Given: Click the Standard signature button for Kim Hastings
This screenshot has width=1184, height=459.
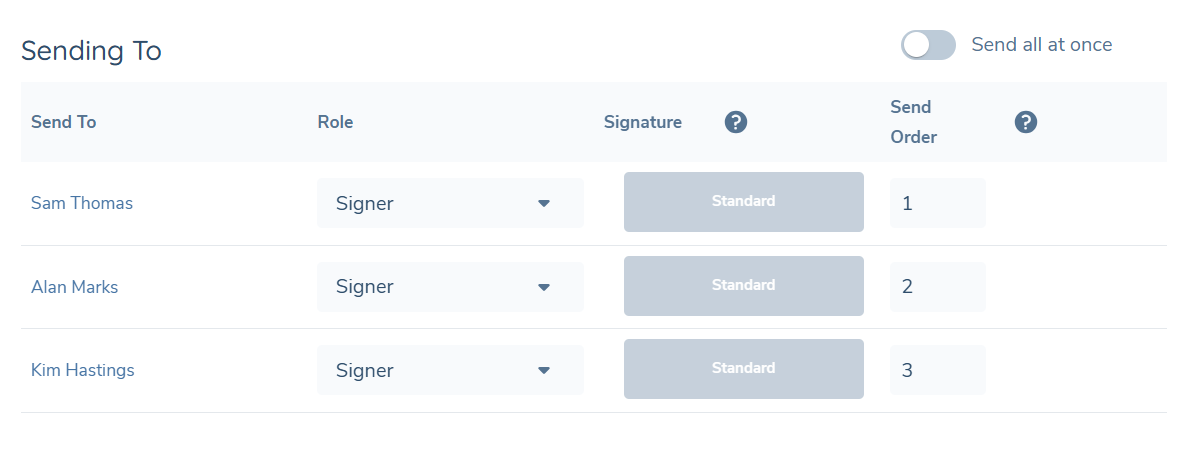Looking at the screenshot, I should pyautogui.click(x=743, y=369).
